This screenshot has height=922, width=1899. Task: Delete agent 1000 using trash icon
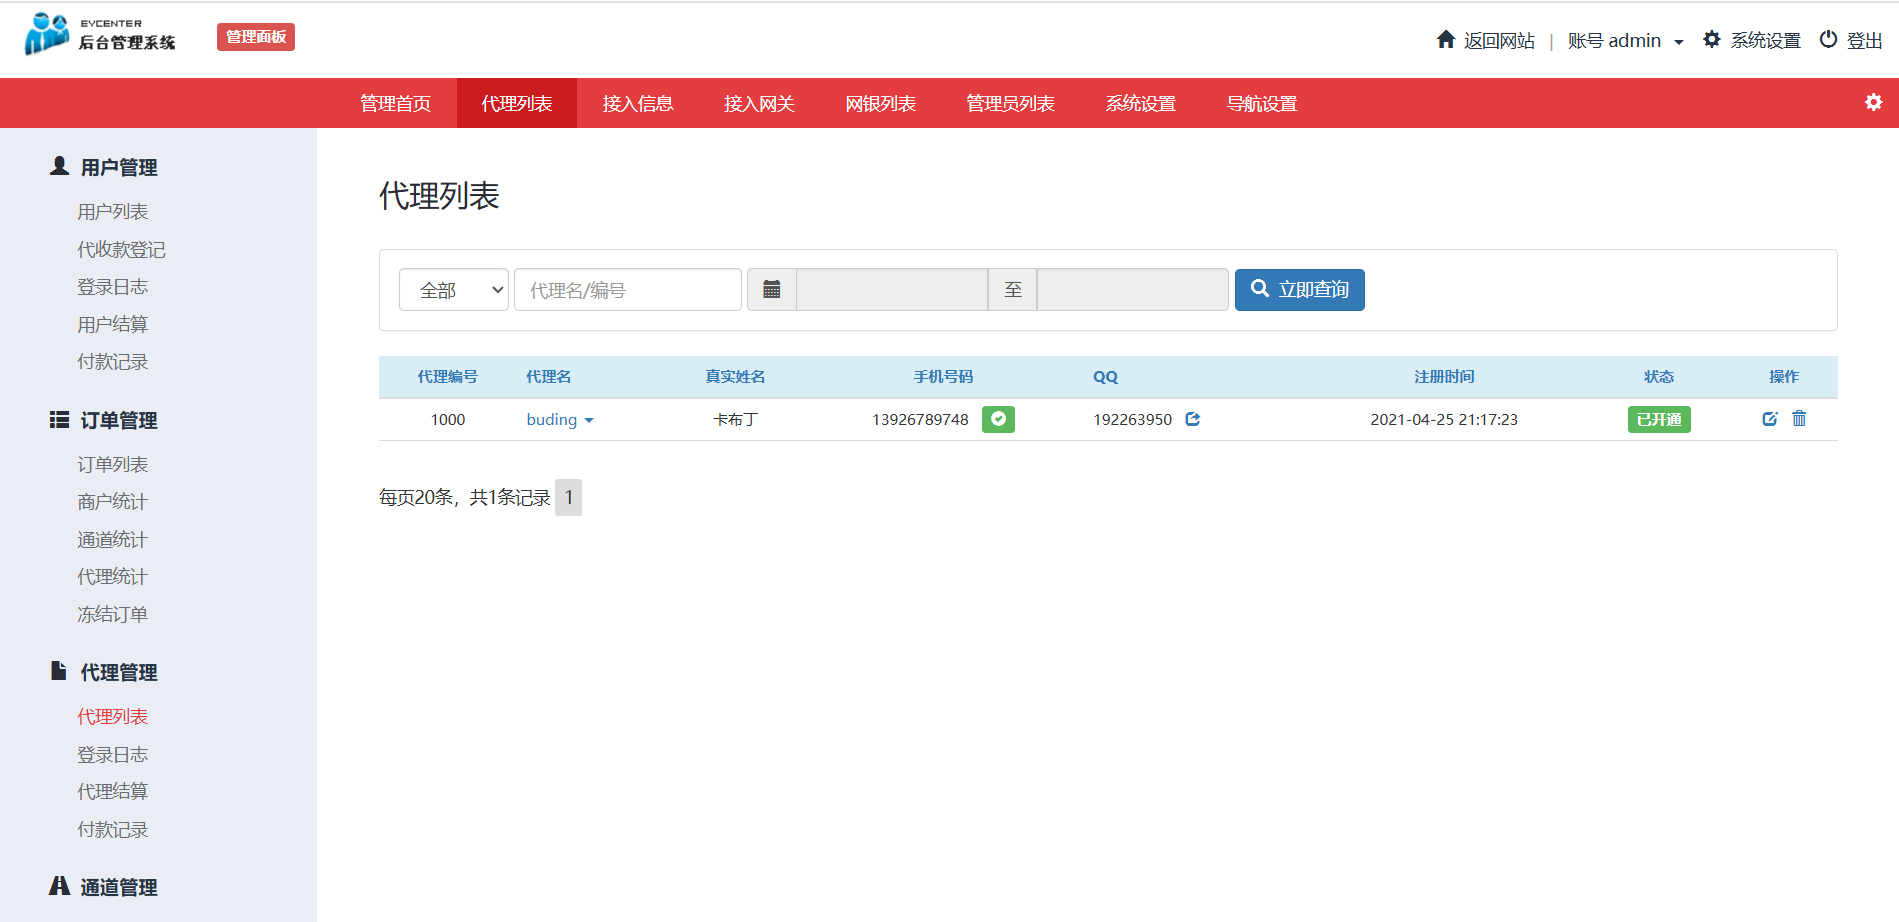click(1799, 419)
